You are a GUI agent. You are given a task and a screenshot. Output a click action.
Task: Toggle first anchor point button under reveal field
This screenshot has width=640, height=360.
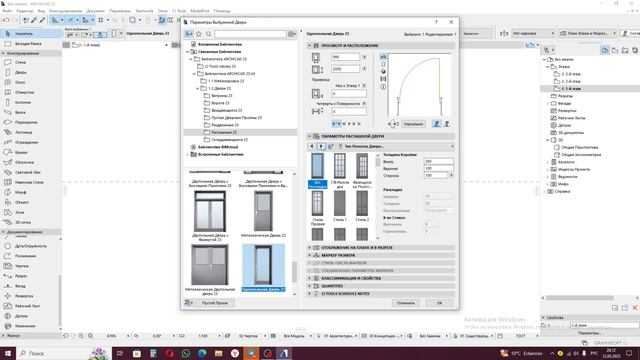point(335,124)
